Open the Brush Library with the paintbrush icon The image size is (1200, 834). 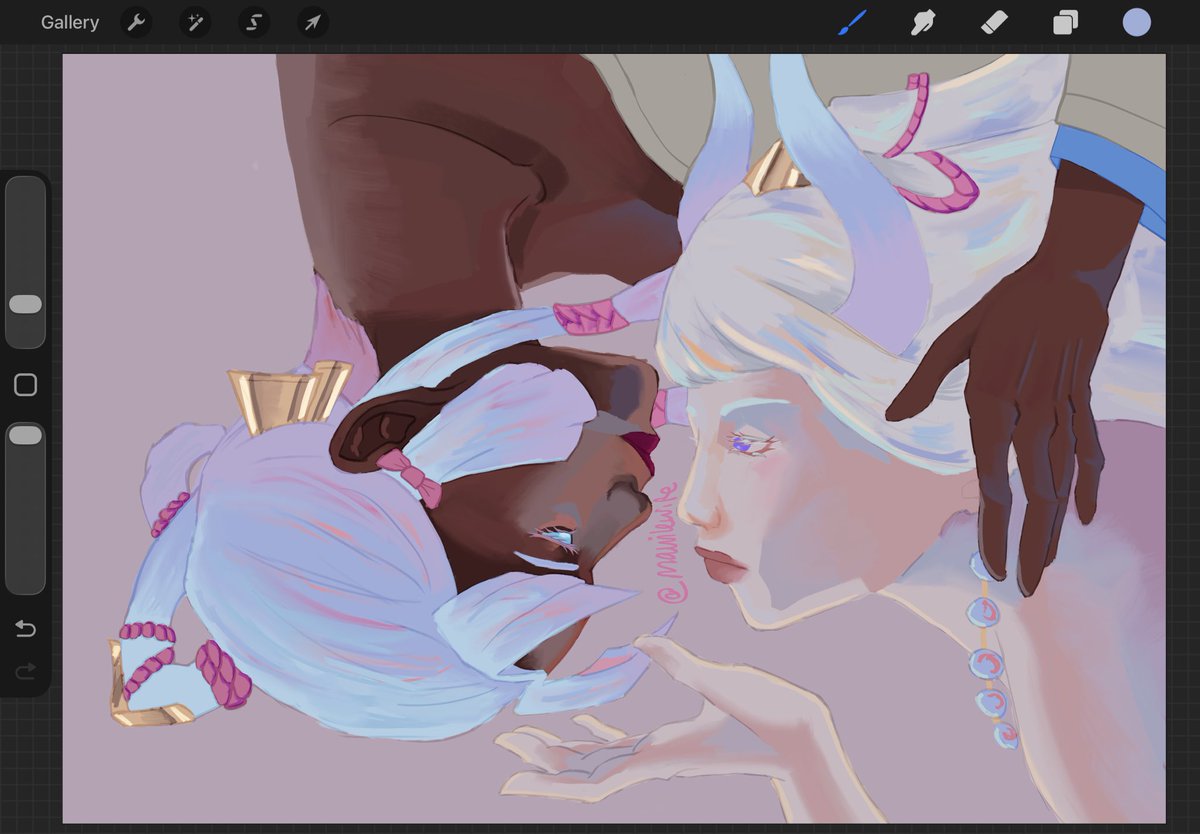point(851,22)
